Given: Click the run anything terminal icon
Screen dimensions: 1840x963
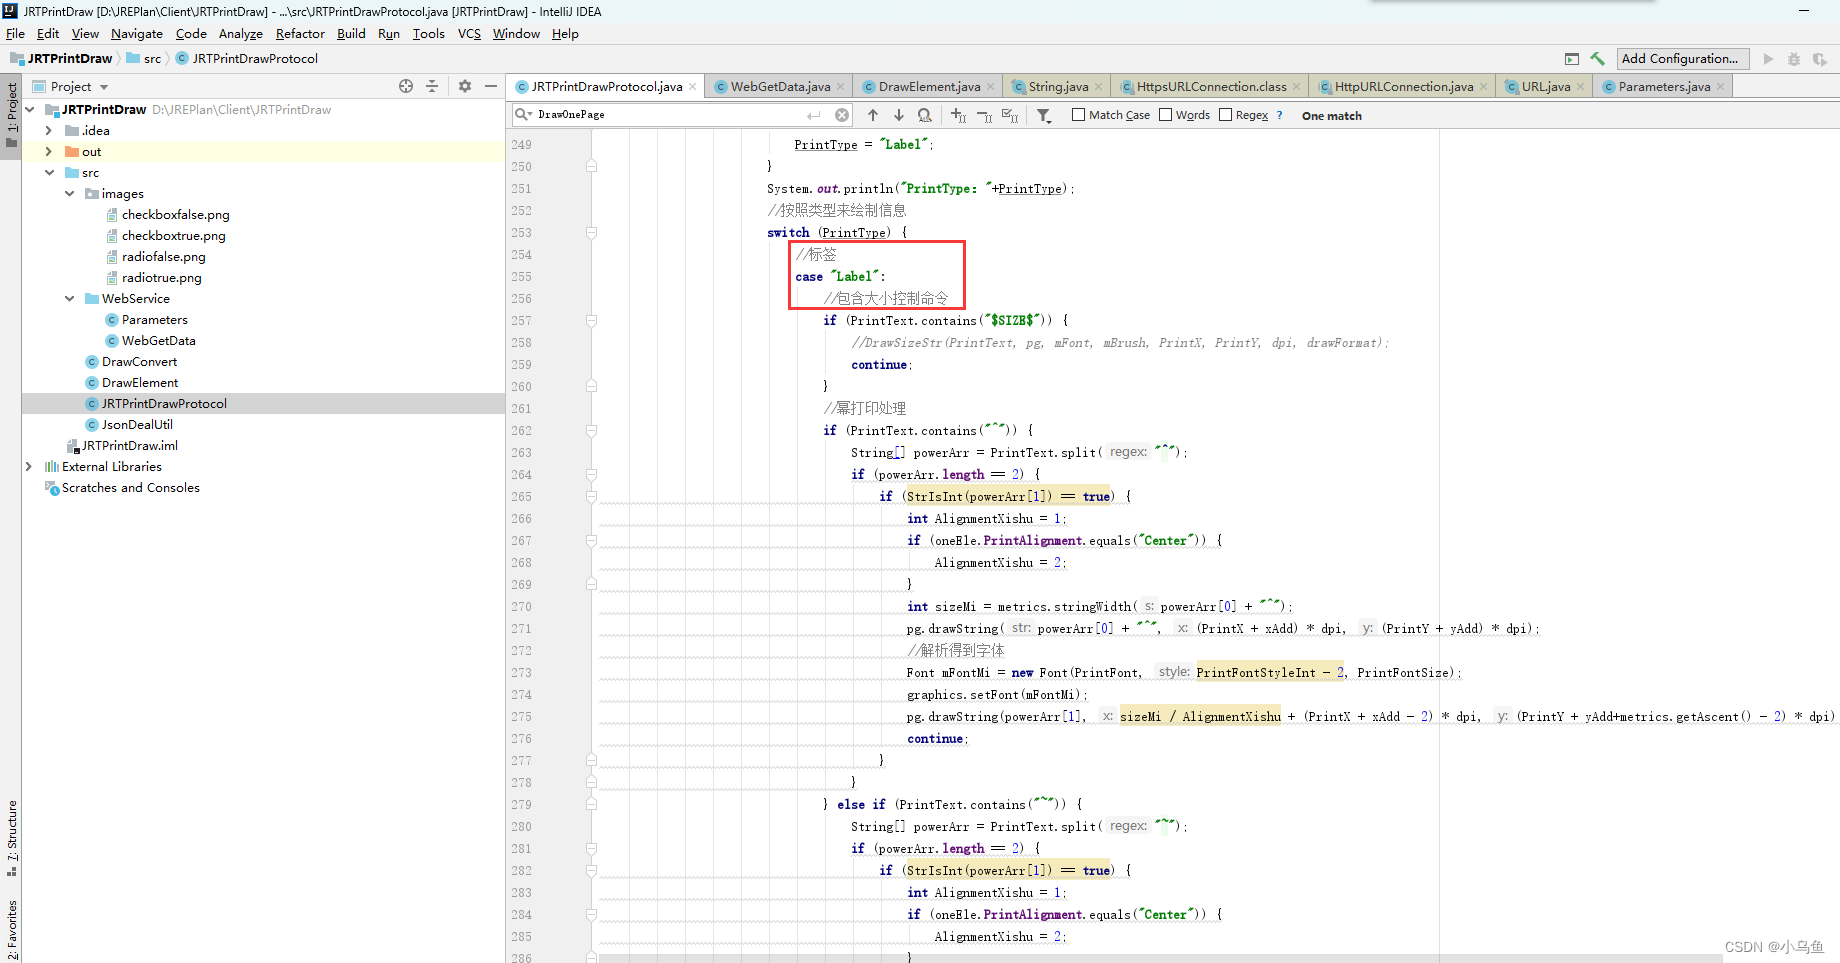Looking at the screenshot, I should (1572, 59).
